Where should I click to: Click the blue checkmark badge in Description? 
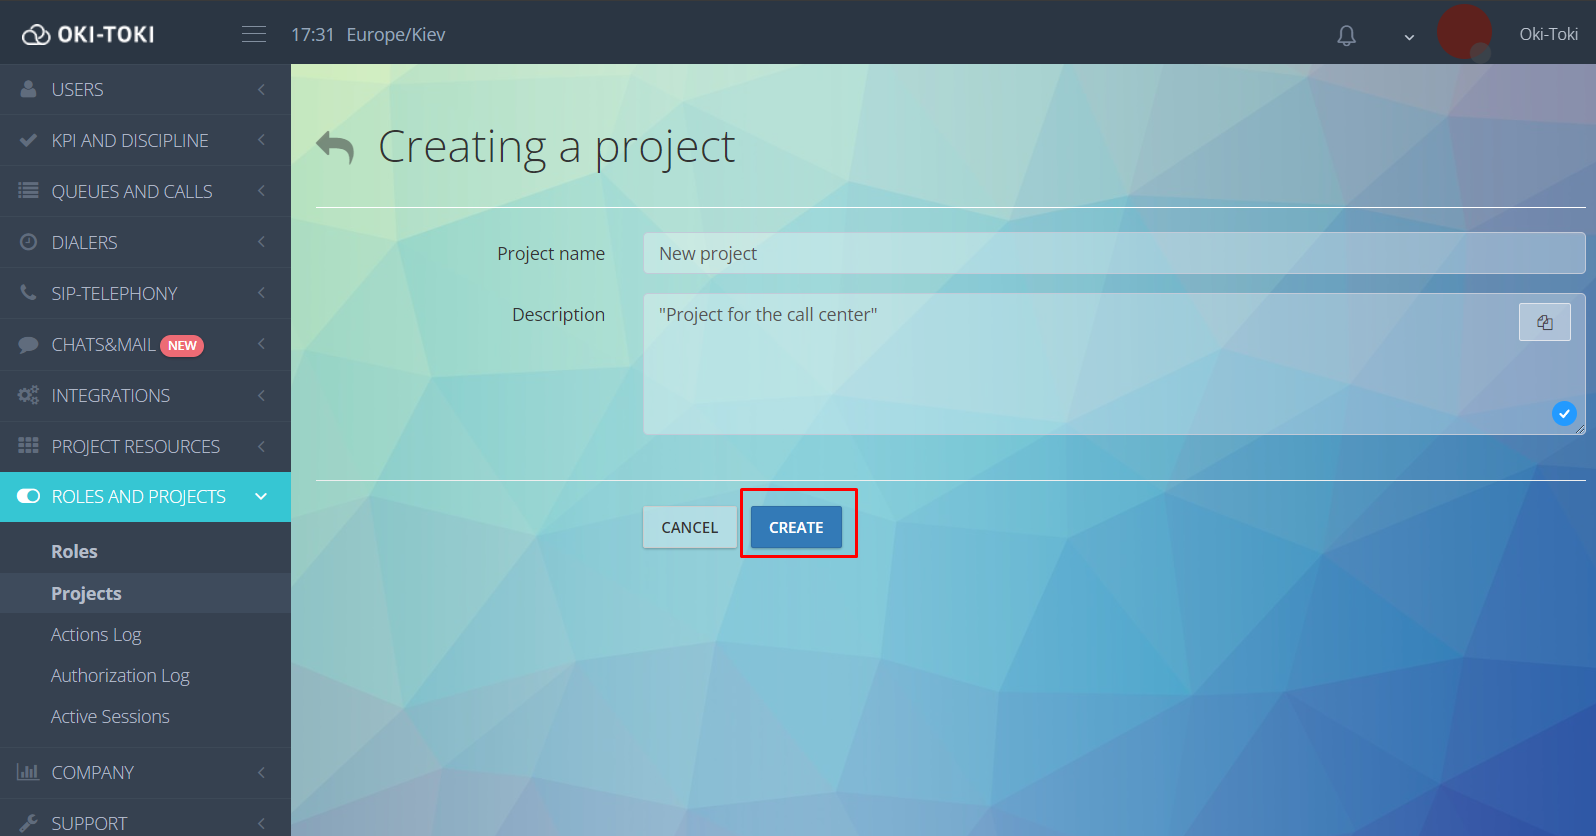[x=1564, y=413]
